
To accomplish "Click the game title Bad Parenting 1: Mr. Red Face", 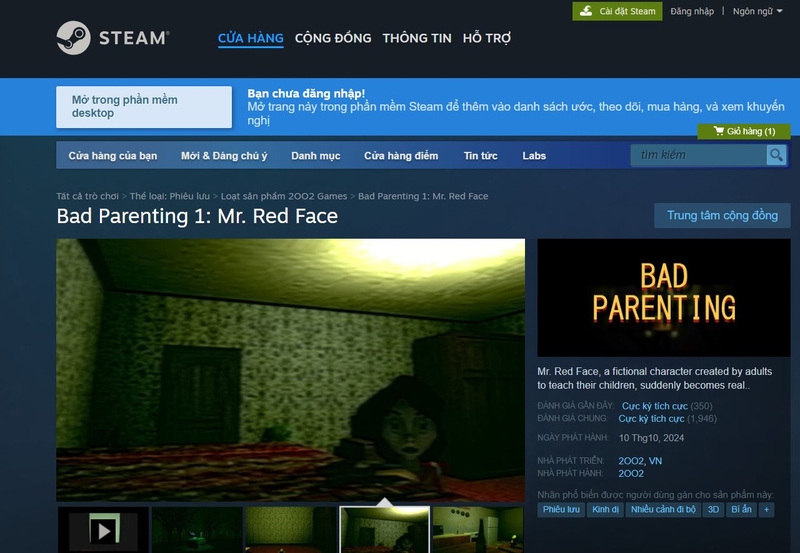I will 197,216.
